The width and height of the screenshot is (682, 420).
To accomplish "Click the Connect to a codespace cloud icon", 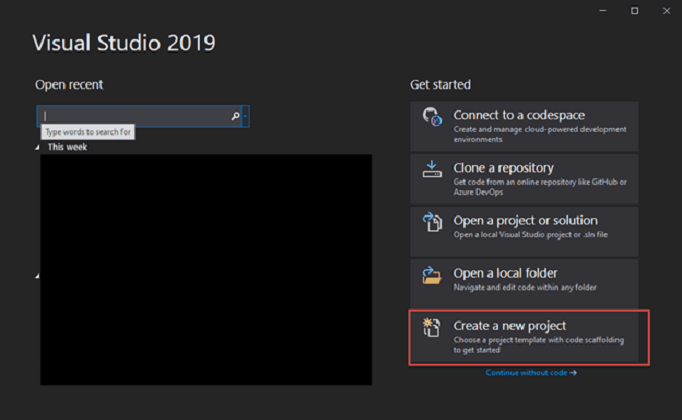I will 432,119.
